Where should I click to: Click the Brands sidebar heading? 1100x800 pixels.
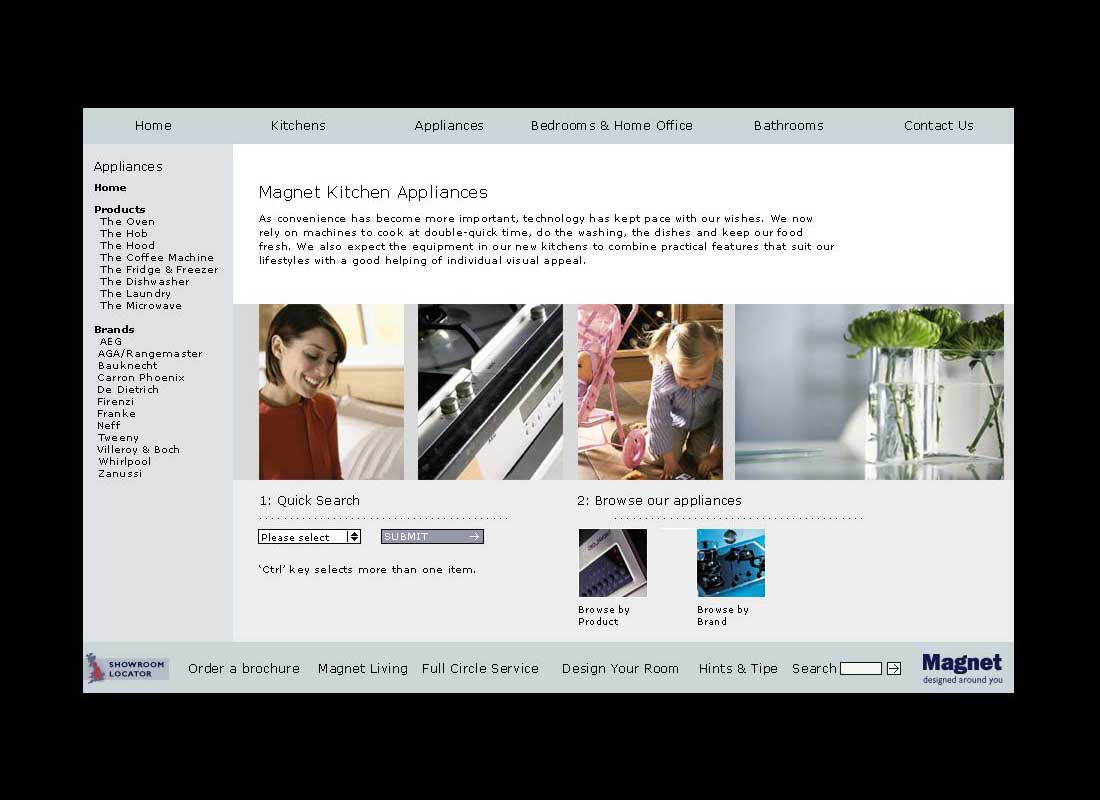pyautogui.click(x=114, y=329)
